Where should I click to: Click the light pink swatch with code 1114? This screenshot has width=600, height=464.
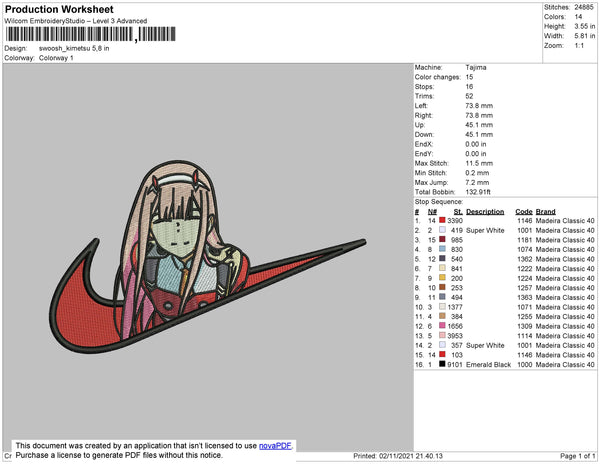pos(442,335)
